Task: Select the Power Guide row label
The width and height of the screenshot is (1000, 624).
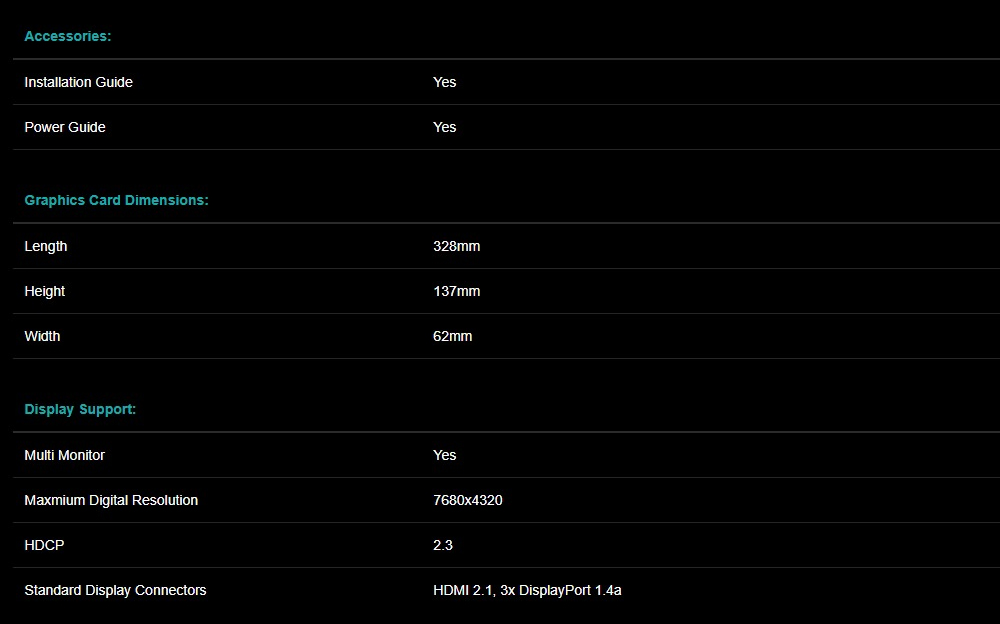Action: [65, 127]
